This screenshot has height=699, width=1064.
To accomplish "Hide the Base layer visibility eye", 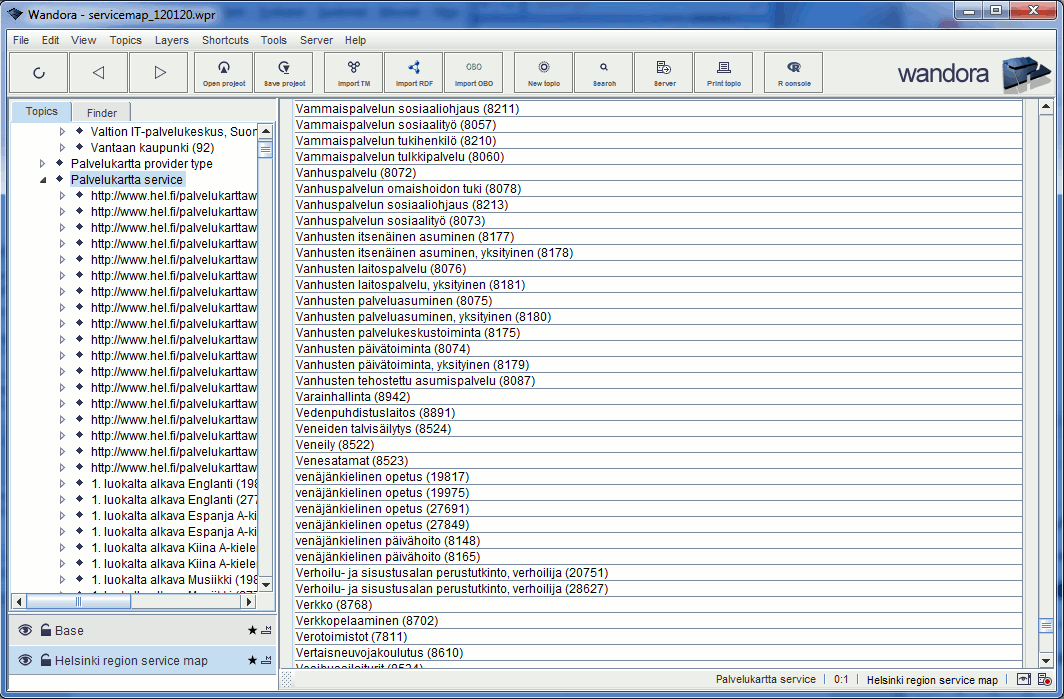I will [x=24, y=630].
